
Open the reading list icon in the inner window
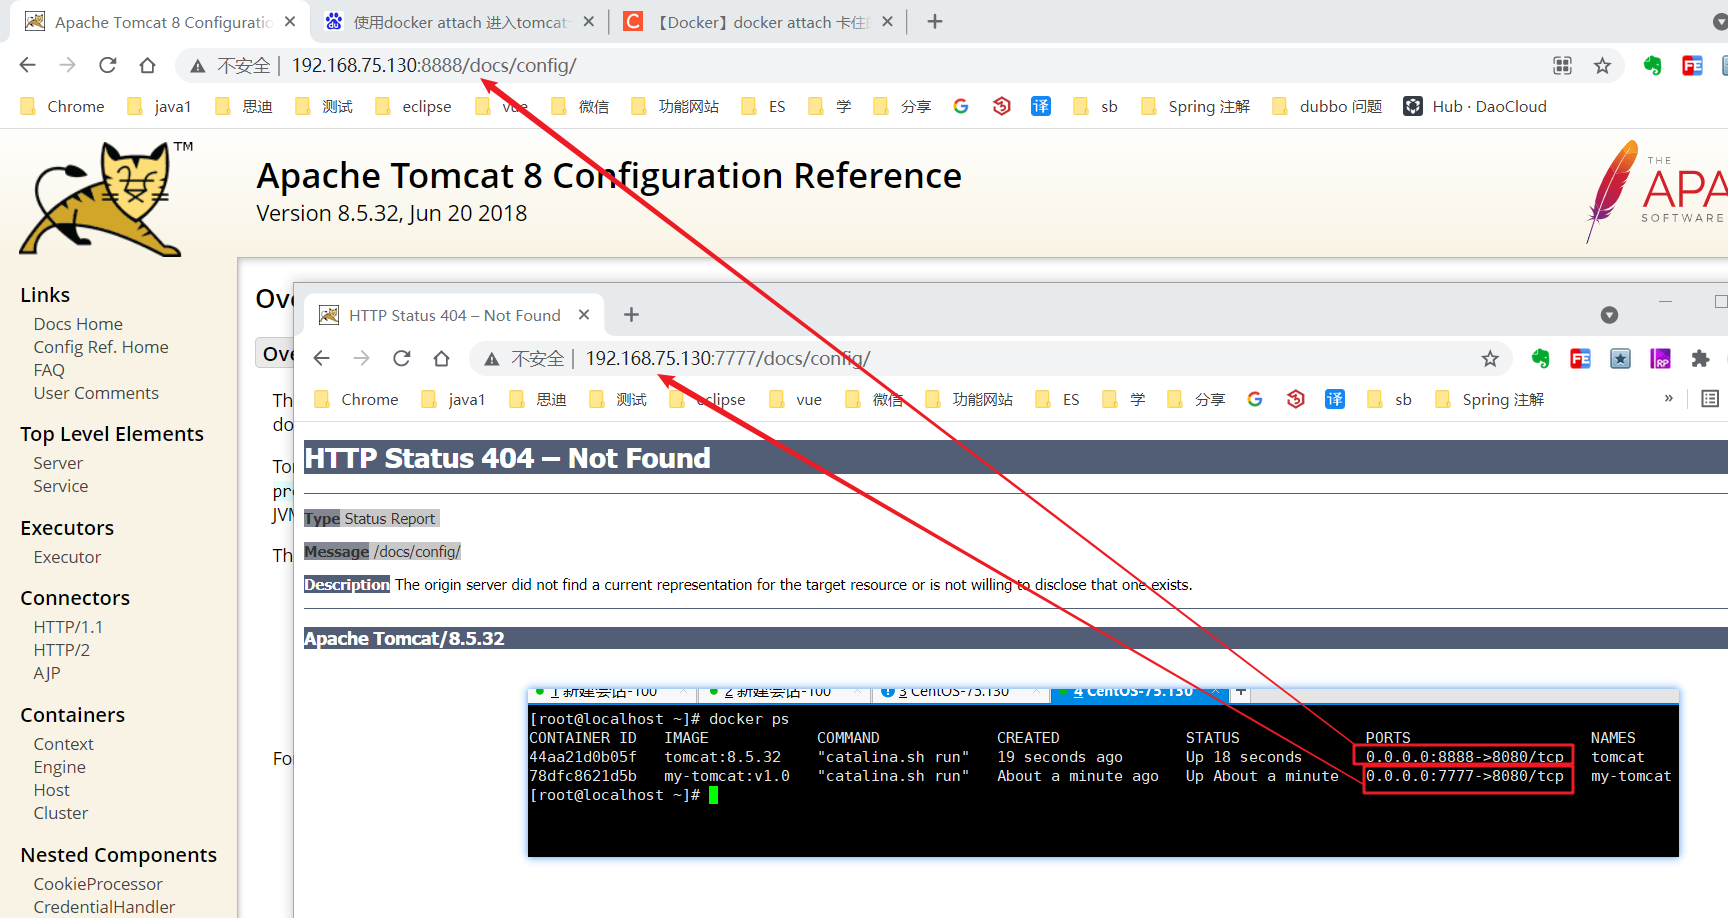(x=1710, y=399)
